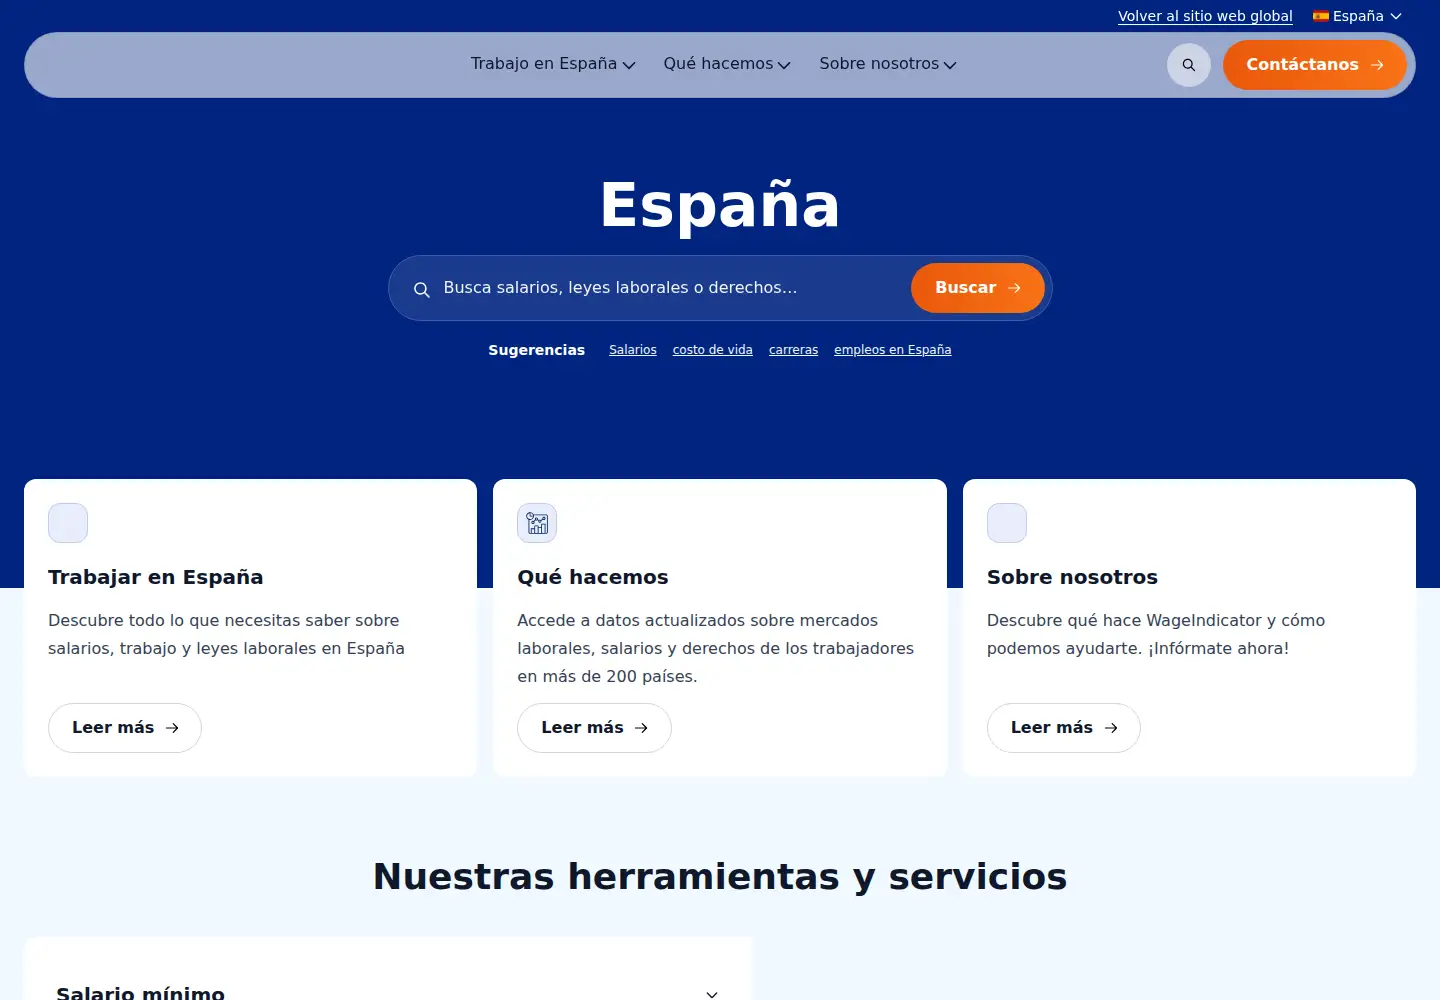The image size is (1440, 1000).
Task: Click the Buscar button
Action: [978, 288]
